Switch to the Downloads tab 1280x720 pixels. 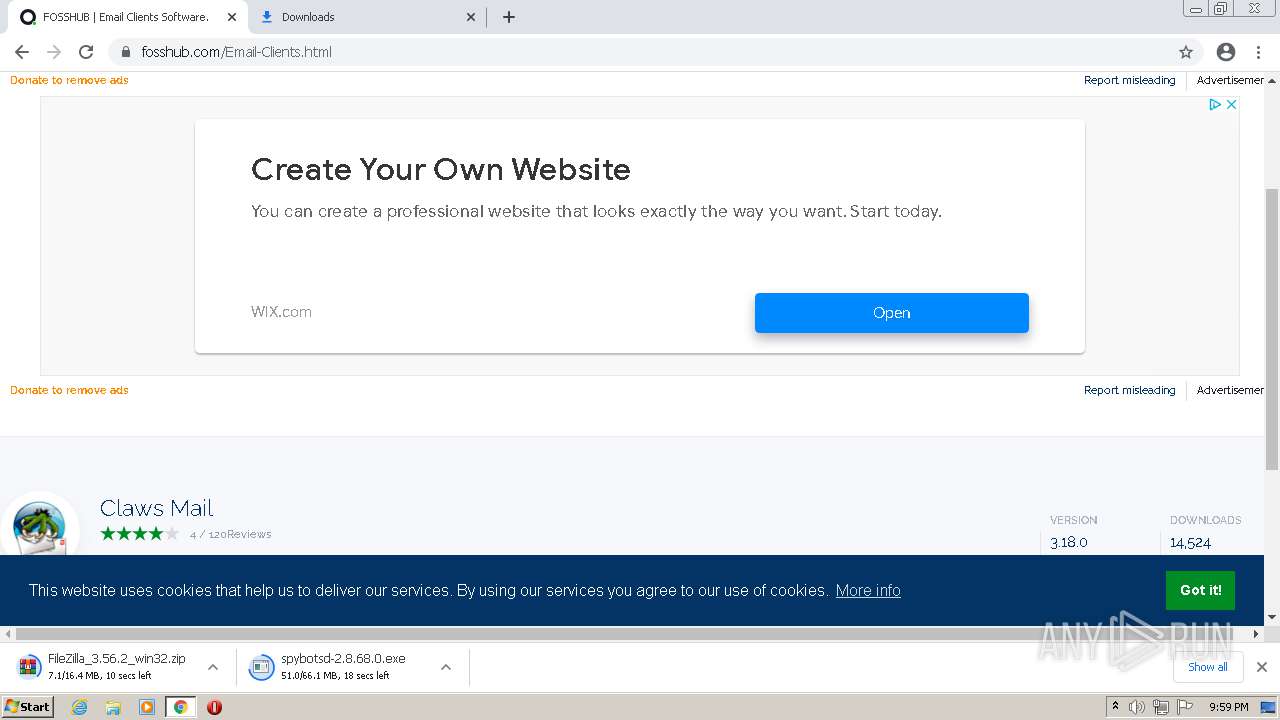point(365,17)
